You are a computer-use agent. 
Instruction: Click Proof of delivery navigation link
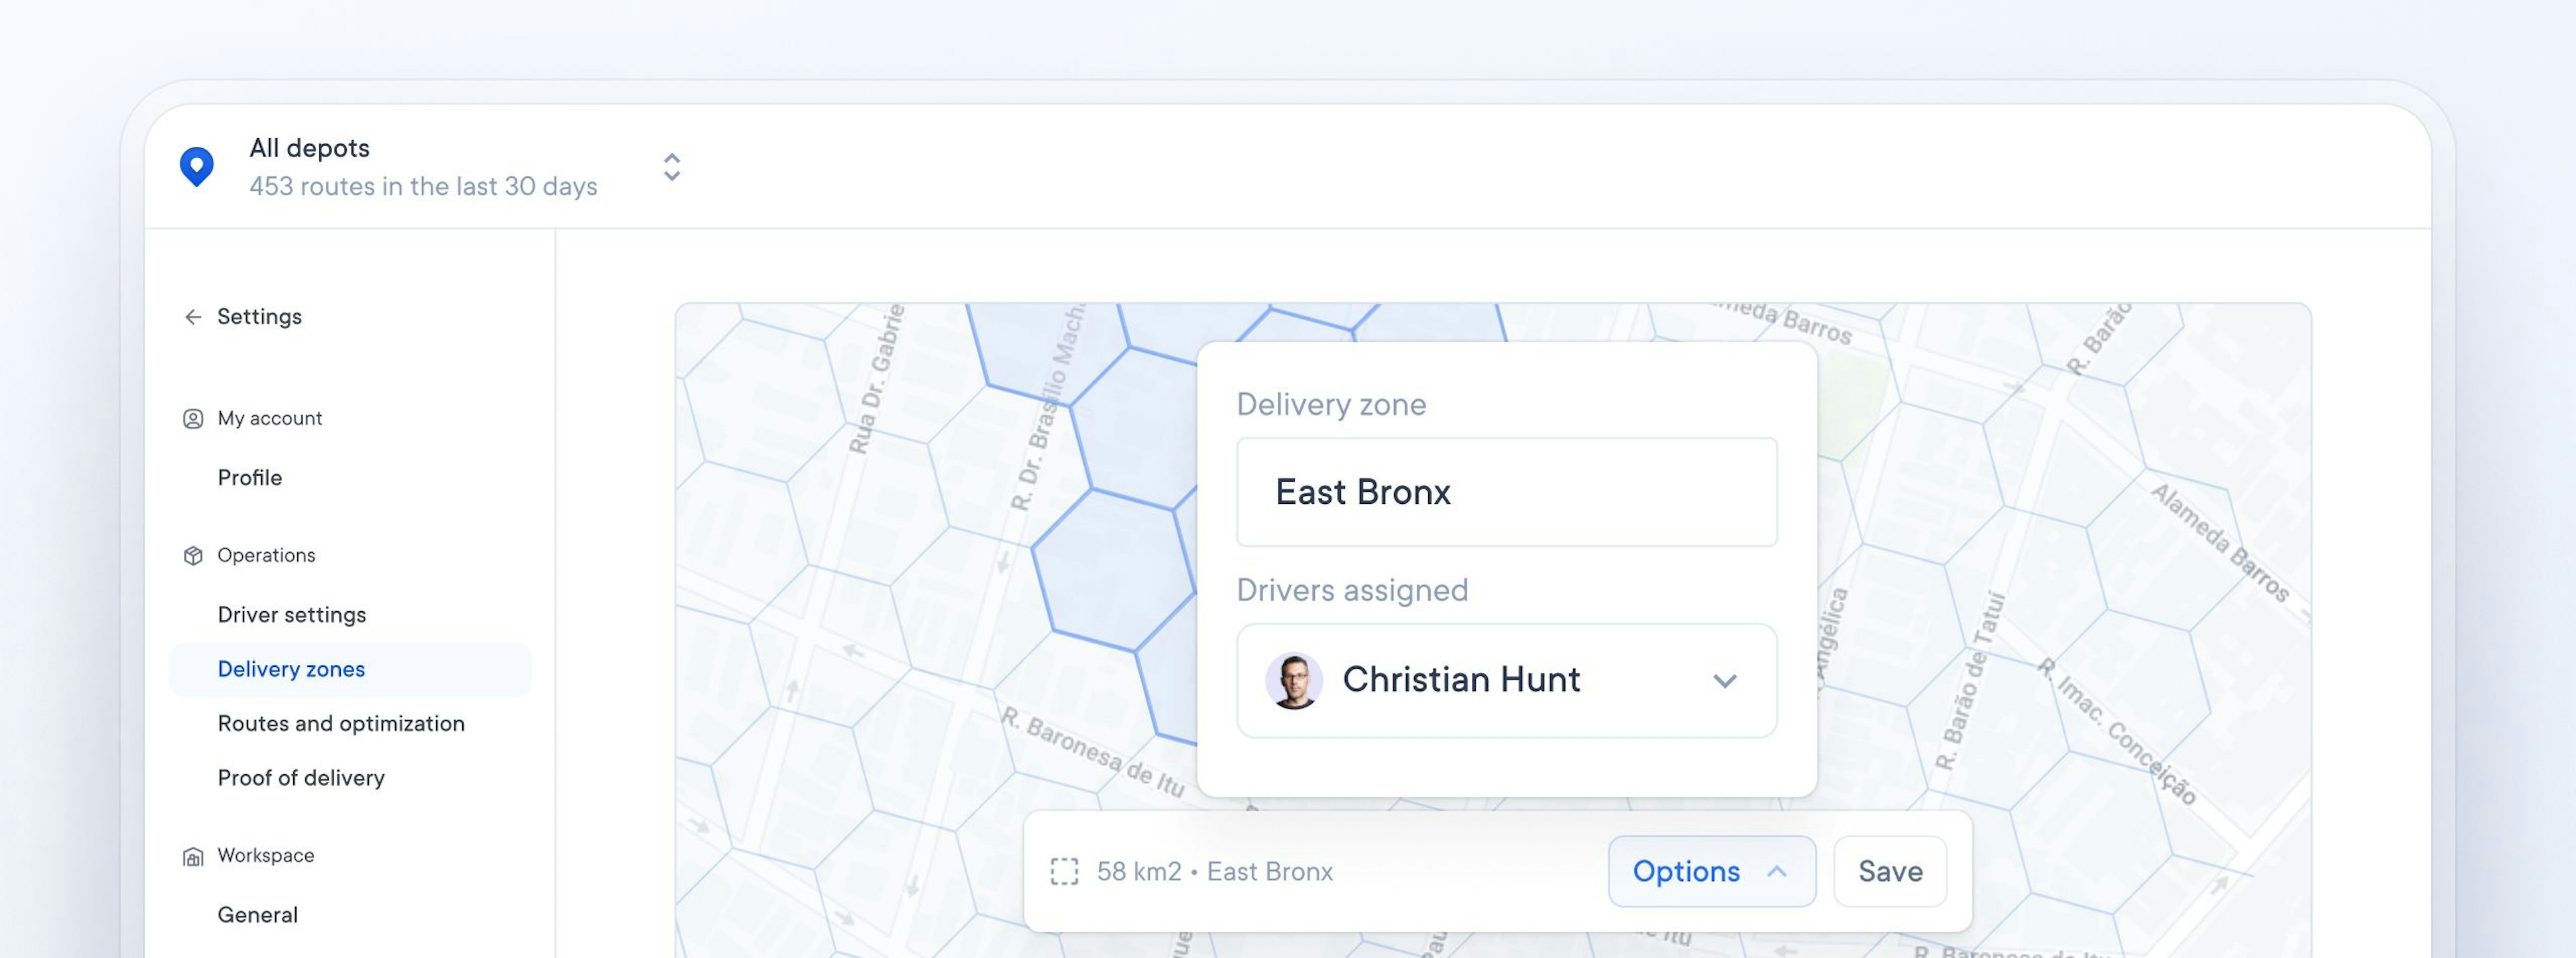[301, 776]
